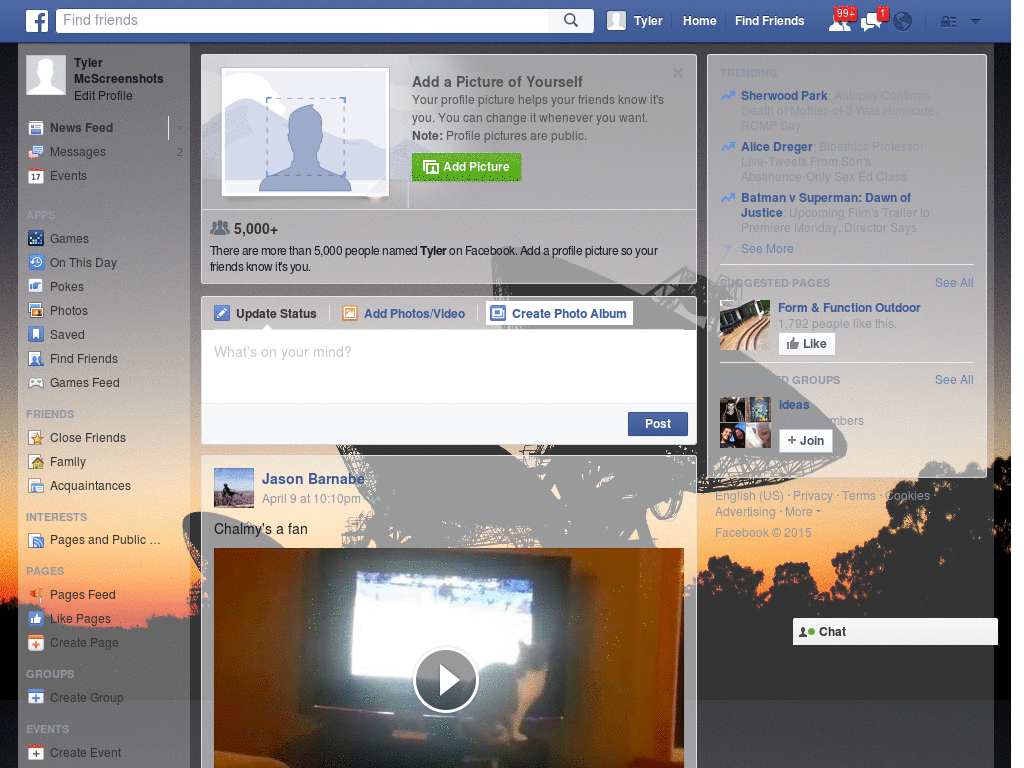Screen dimensions: 1024x768
Task: Click Ideas group thumbnail collage
Action: point(745,423)
